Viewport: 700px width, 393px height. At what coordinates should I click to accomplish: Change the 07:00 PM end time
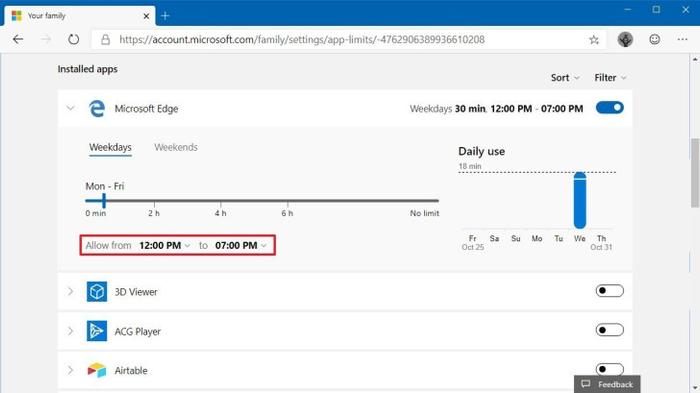pos(241,245)
